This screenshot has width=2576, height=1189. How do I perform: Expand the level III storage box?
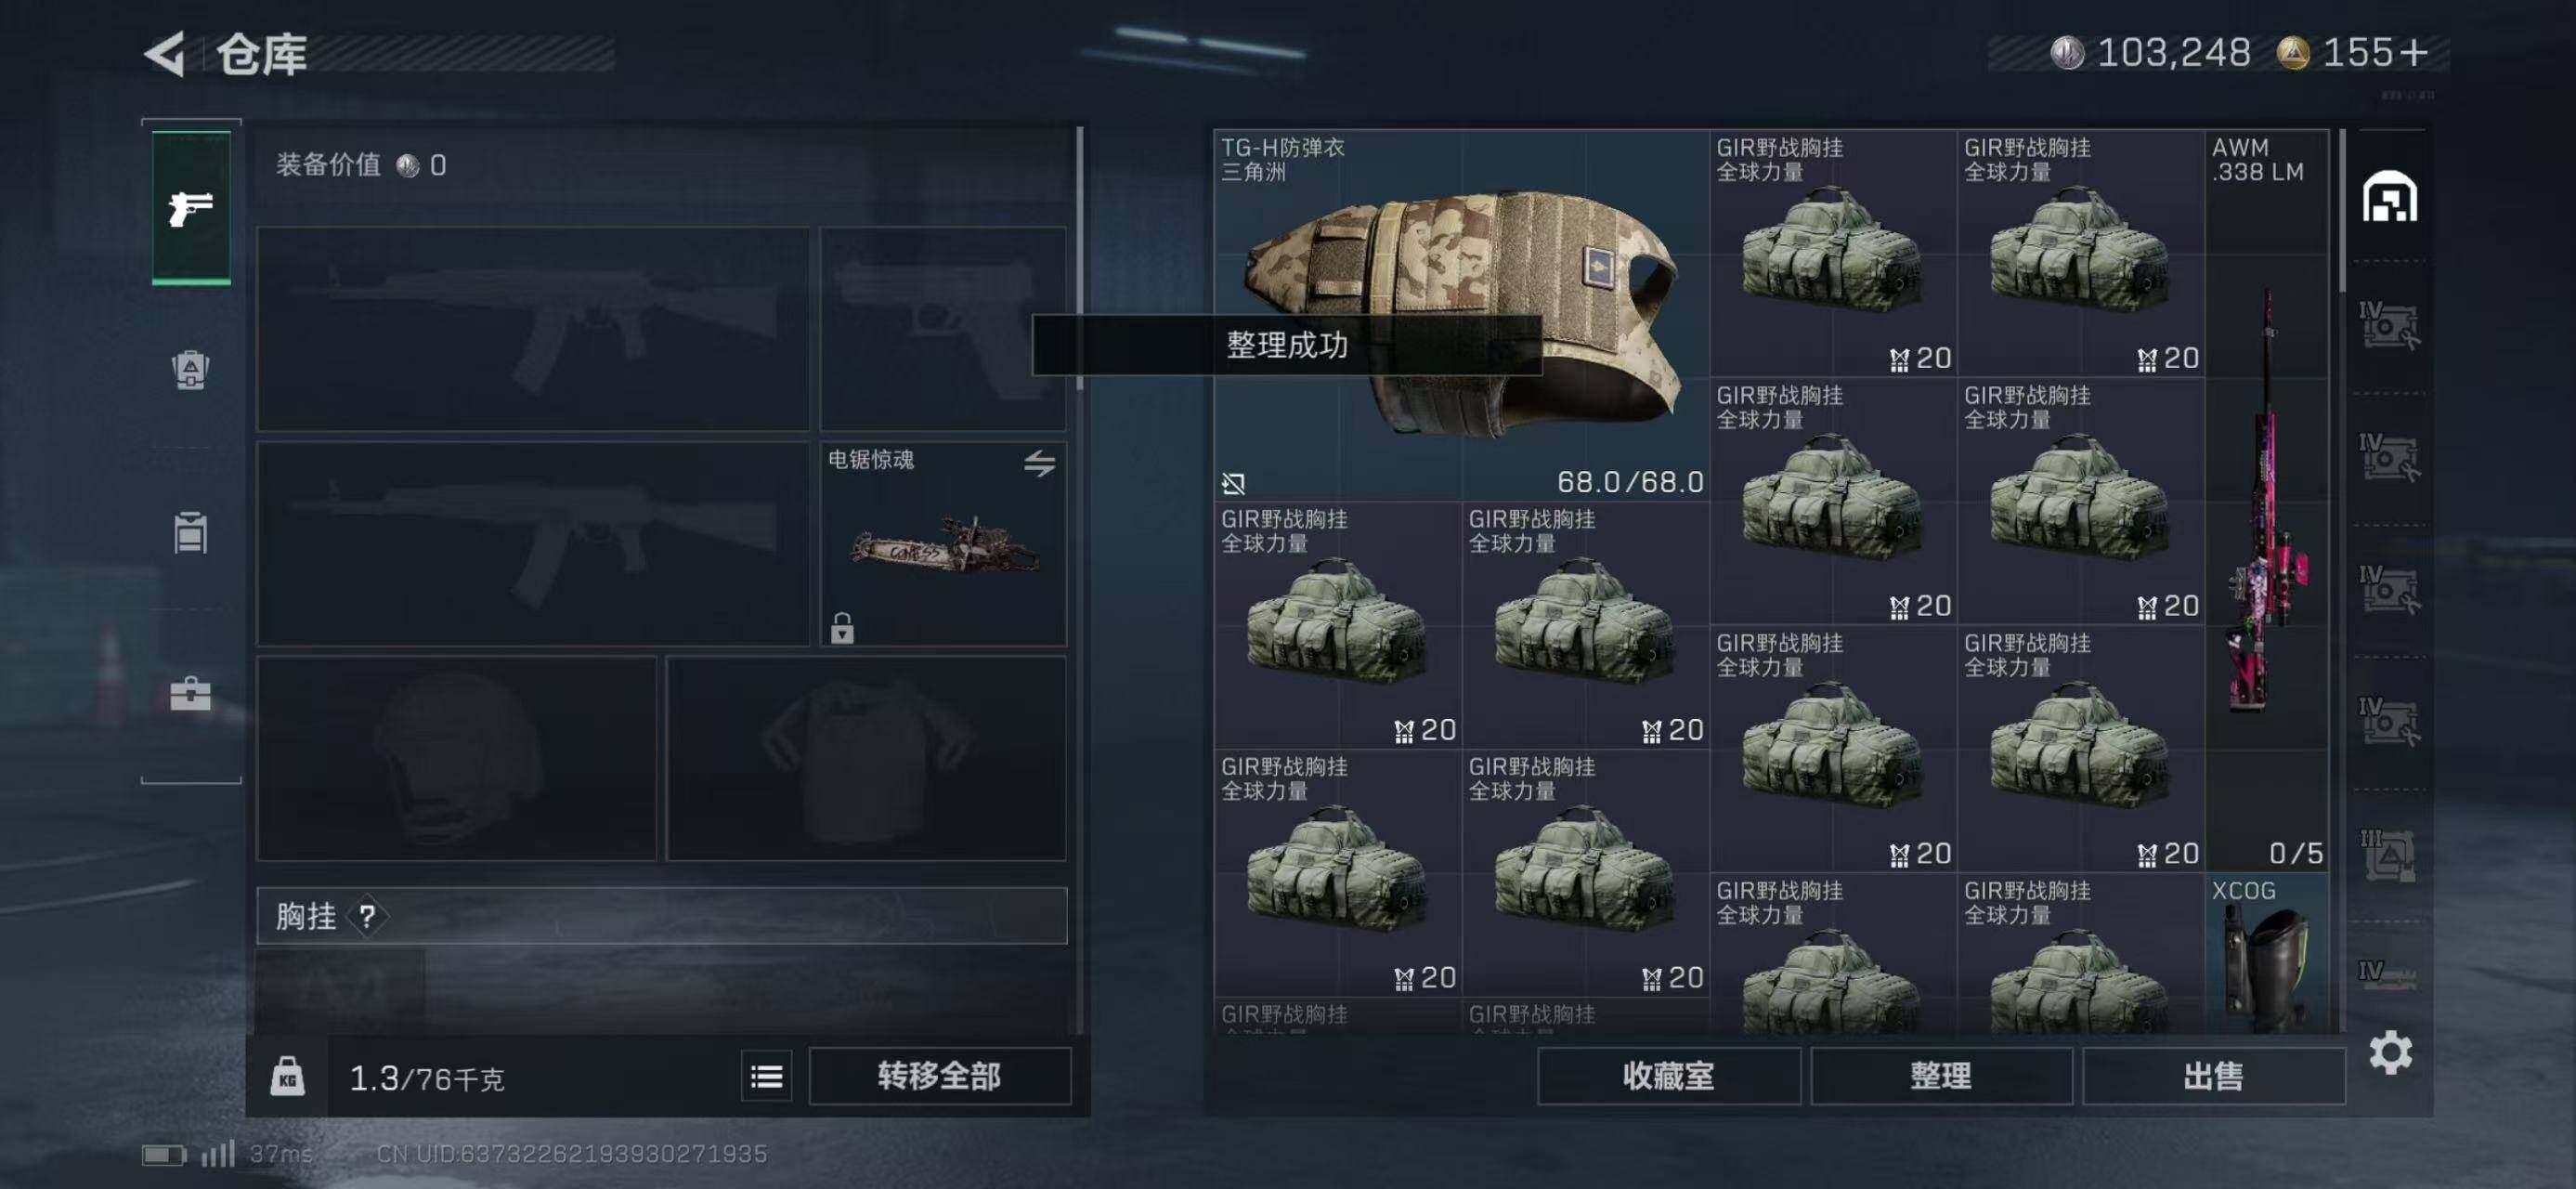point(2389,856)
